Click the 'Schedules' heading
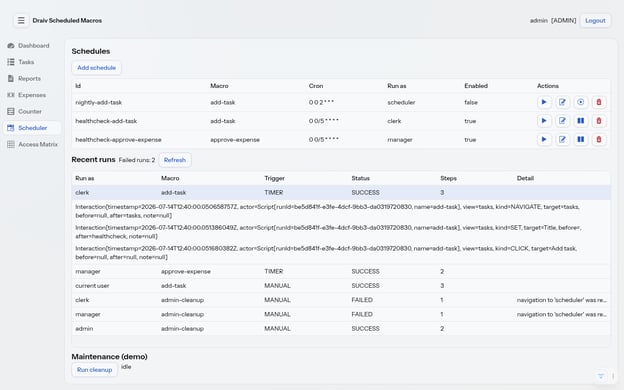The image size is (624, 390). click(91, 51)
